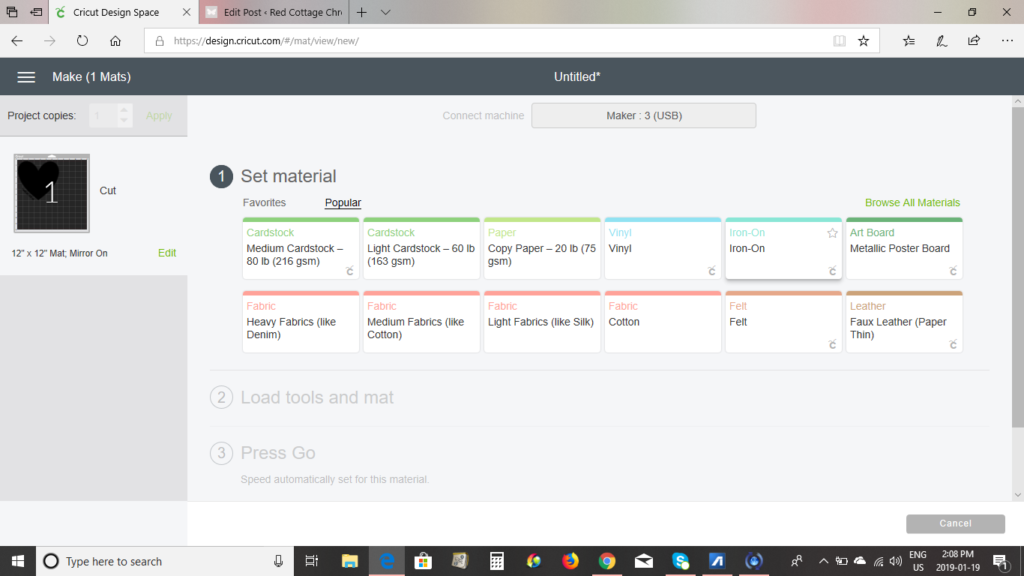Select the heart mat 1 thumbnail
The width and height of the screenshot is (1024, 576).
(52, 193)
